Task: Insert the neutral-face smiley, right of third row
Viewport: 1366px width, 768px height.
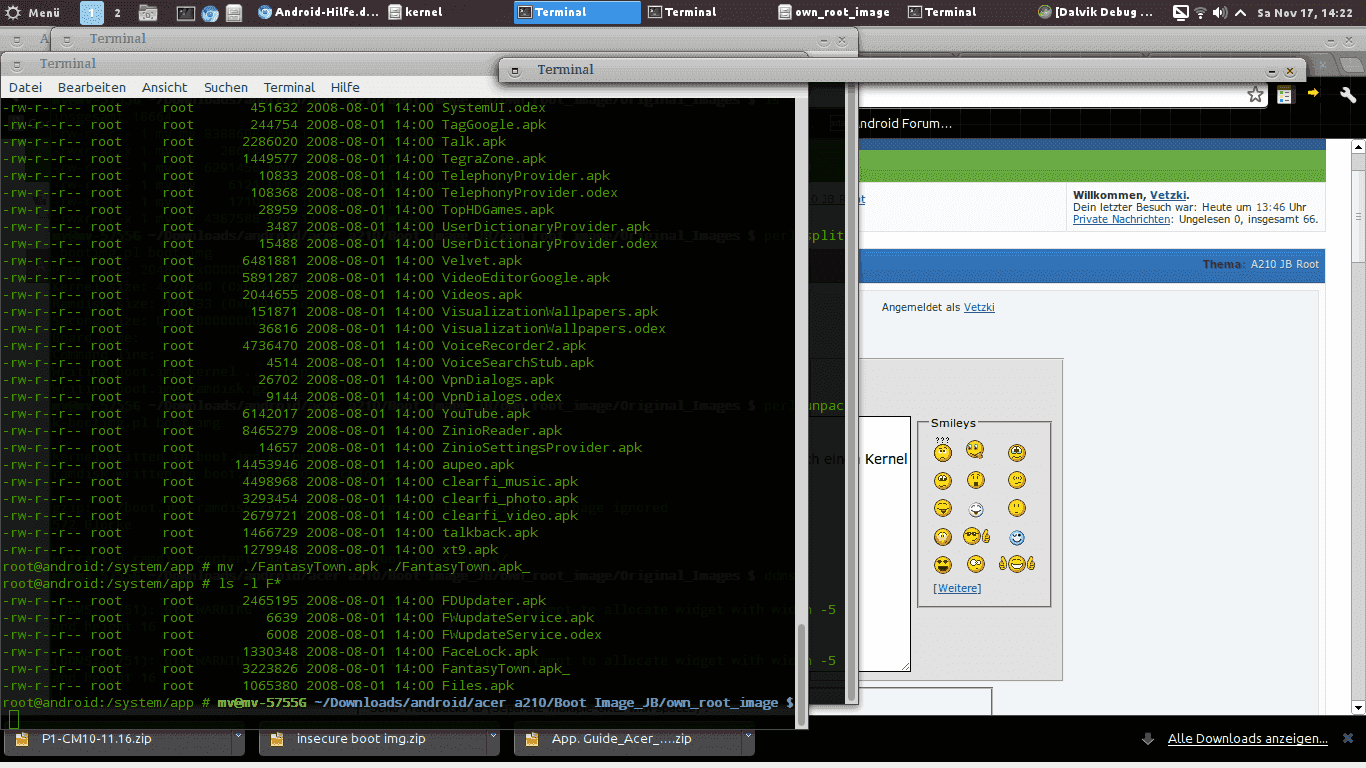Action: [1017, 508]
